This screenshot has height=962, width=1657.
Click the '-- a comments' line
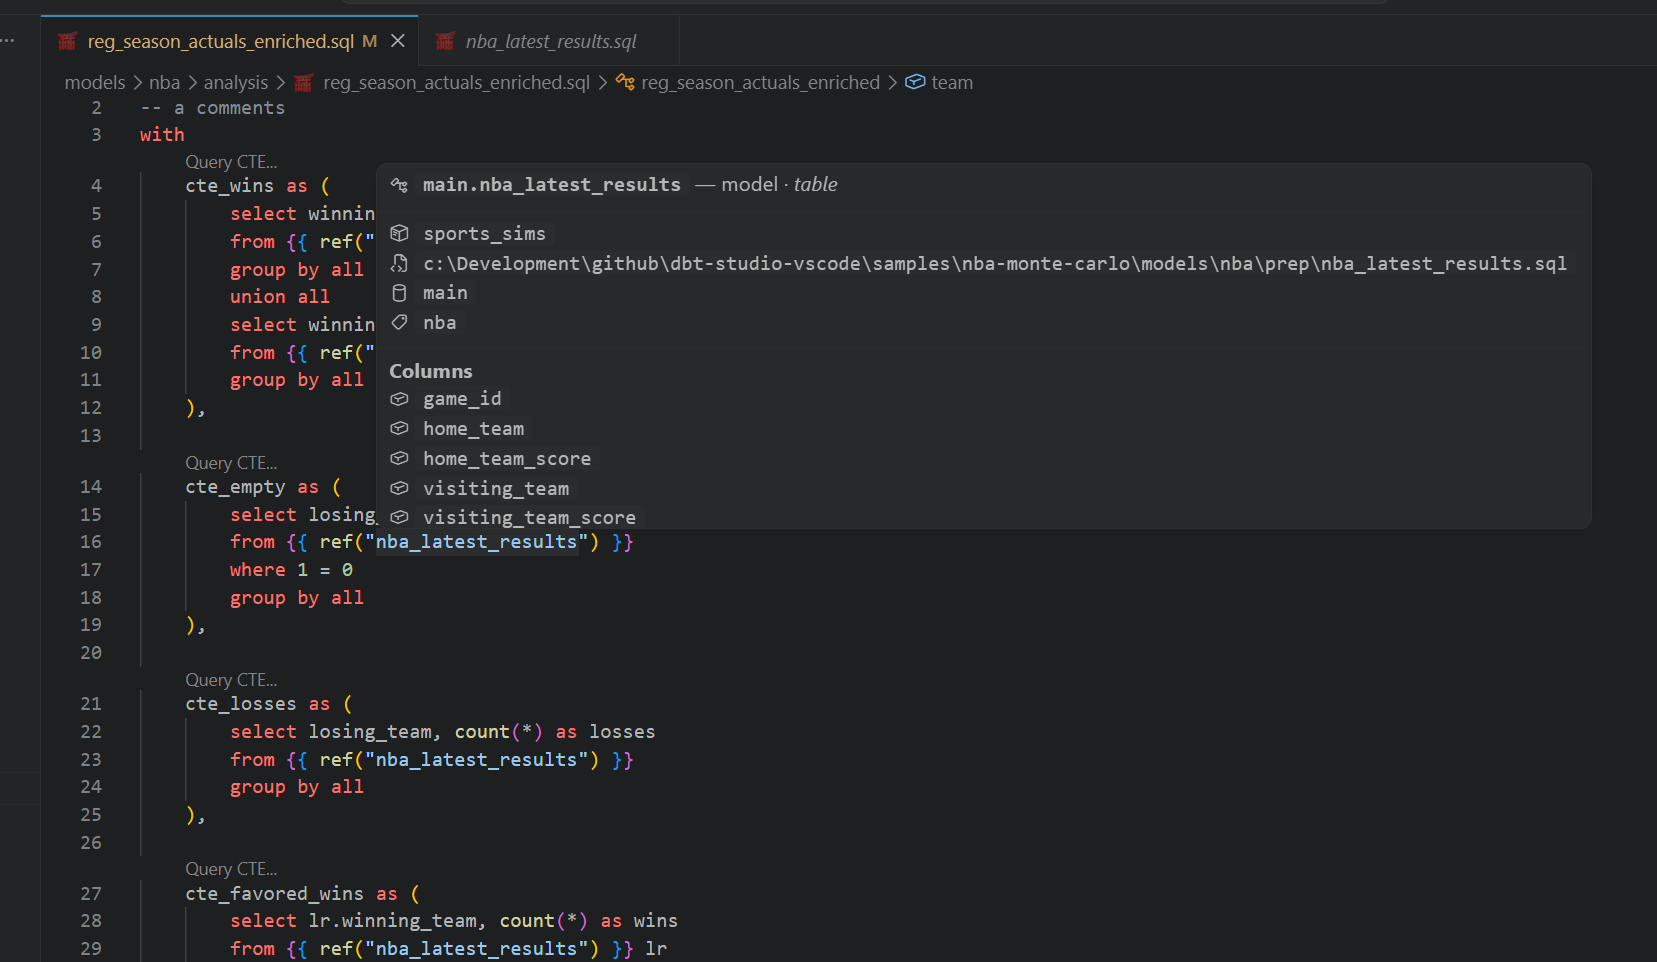pos(213,108)
